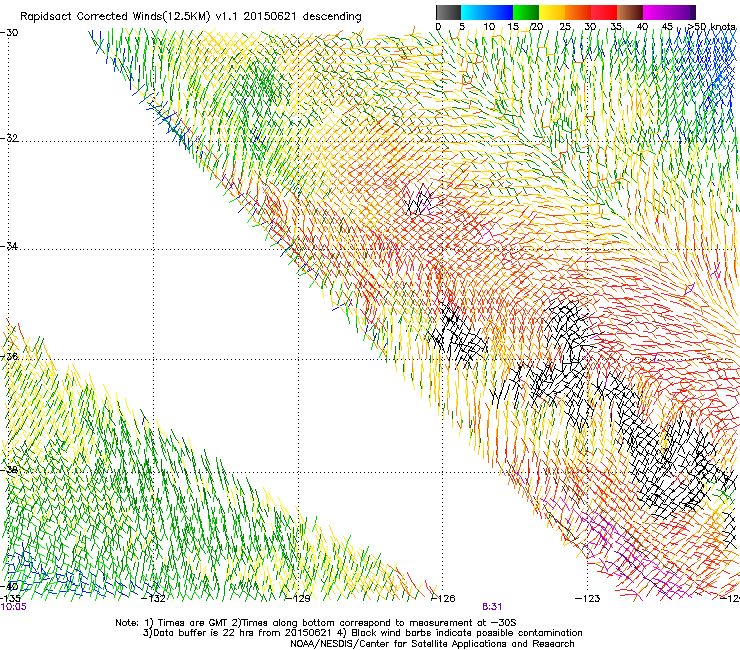Click the '20150621 descending' date text in title
Screen dimensions: 740x650
[302, 17]
